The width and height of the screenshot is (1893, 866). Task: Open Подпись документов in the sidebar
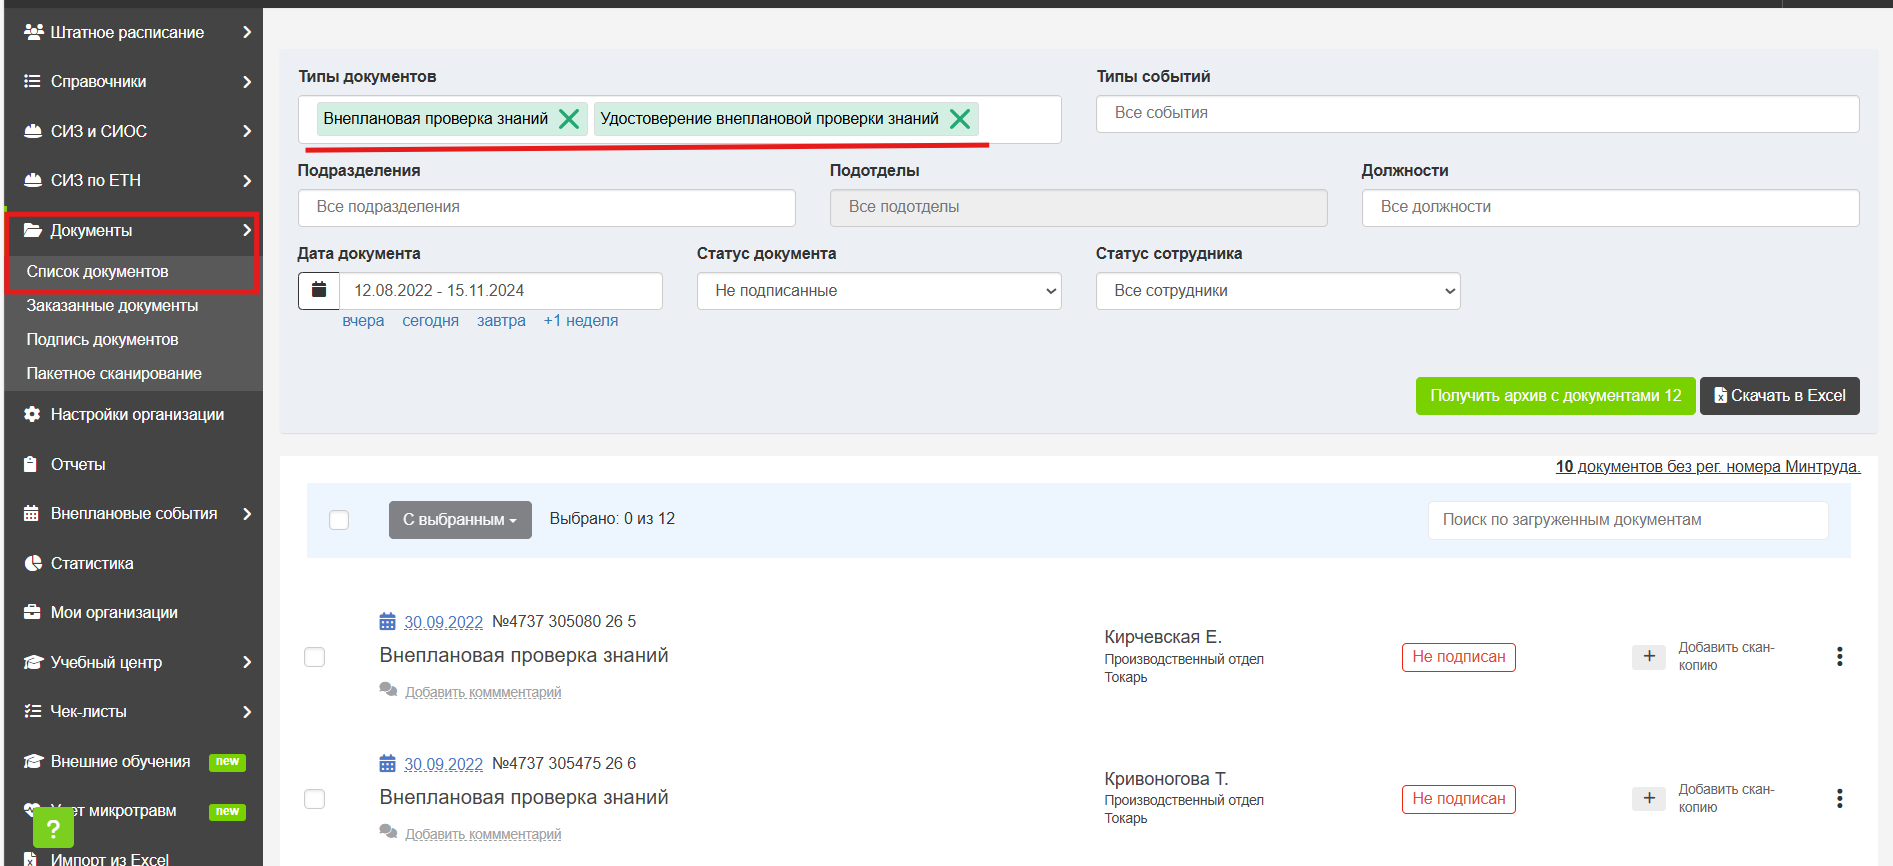click(x=102, y=340)
